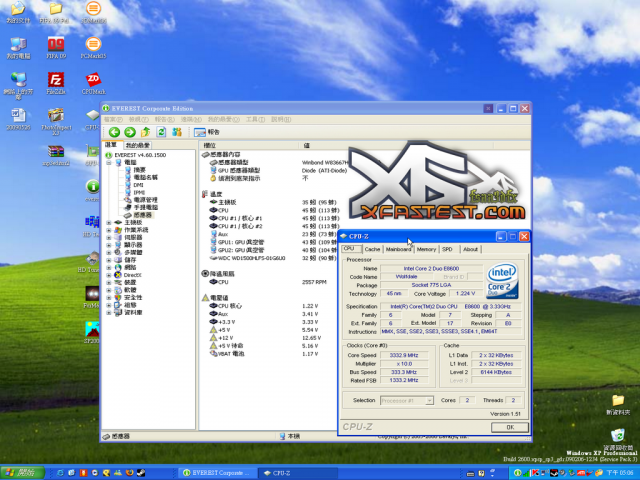Click the 3DMark06 desktop icon

93,12
